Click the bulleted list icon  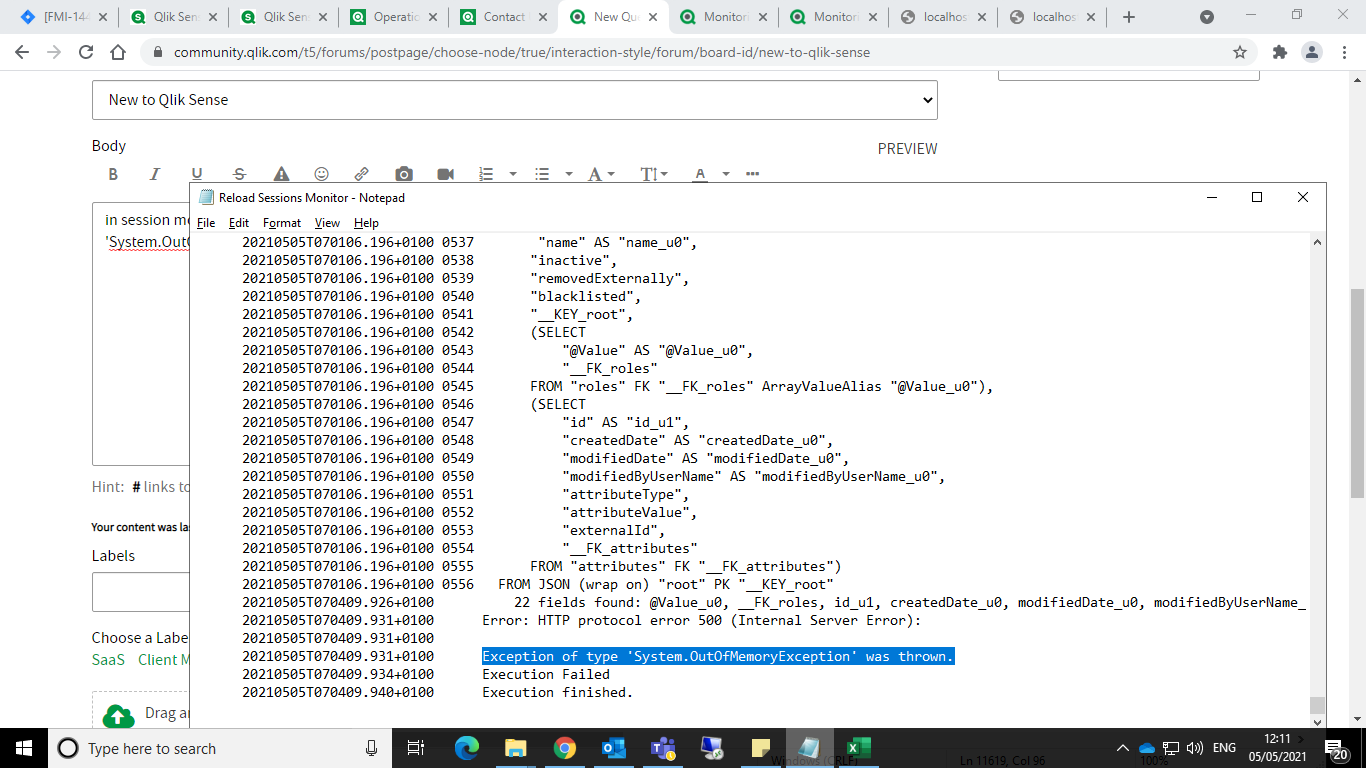coord(542,174)
